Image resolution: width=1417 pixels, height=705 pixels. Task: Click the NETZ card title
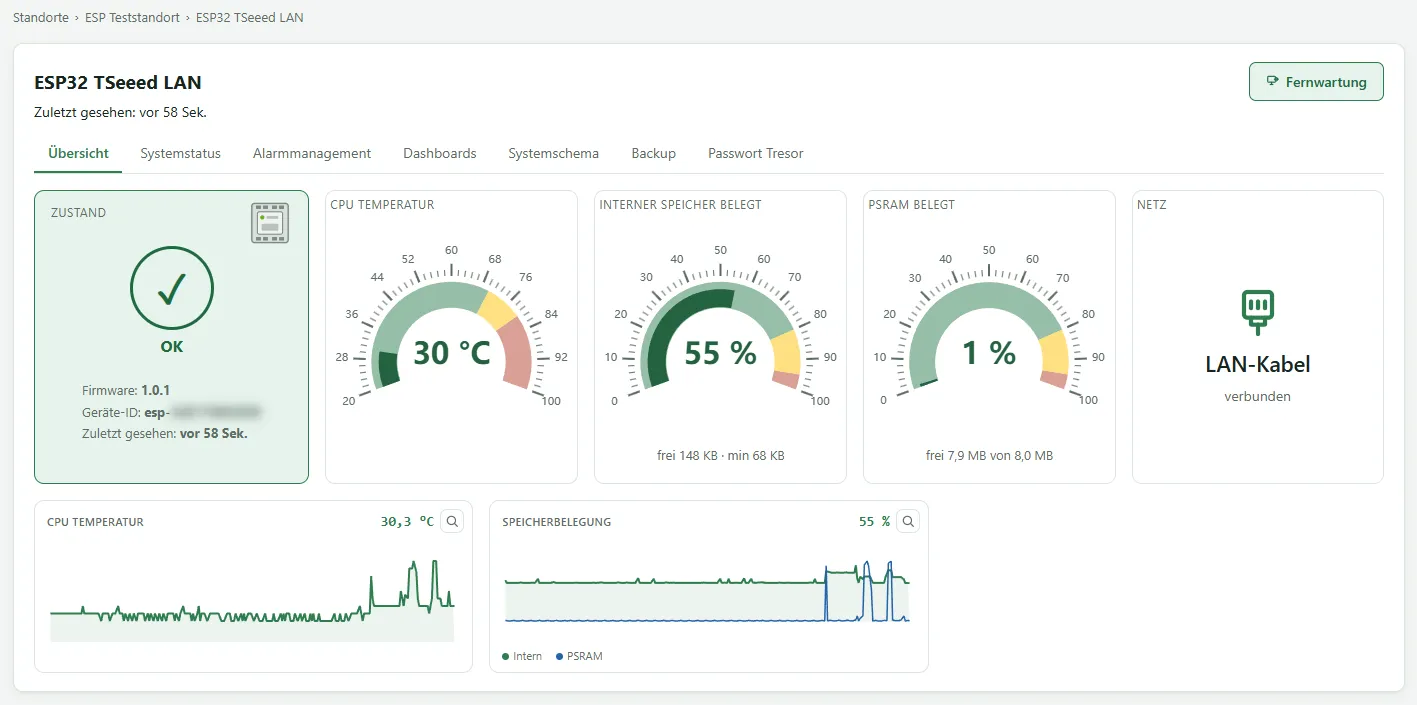1152,205
